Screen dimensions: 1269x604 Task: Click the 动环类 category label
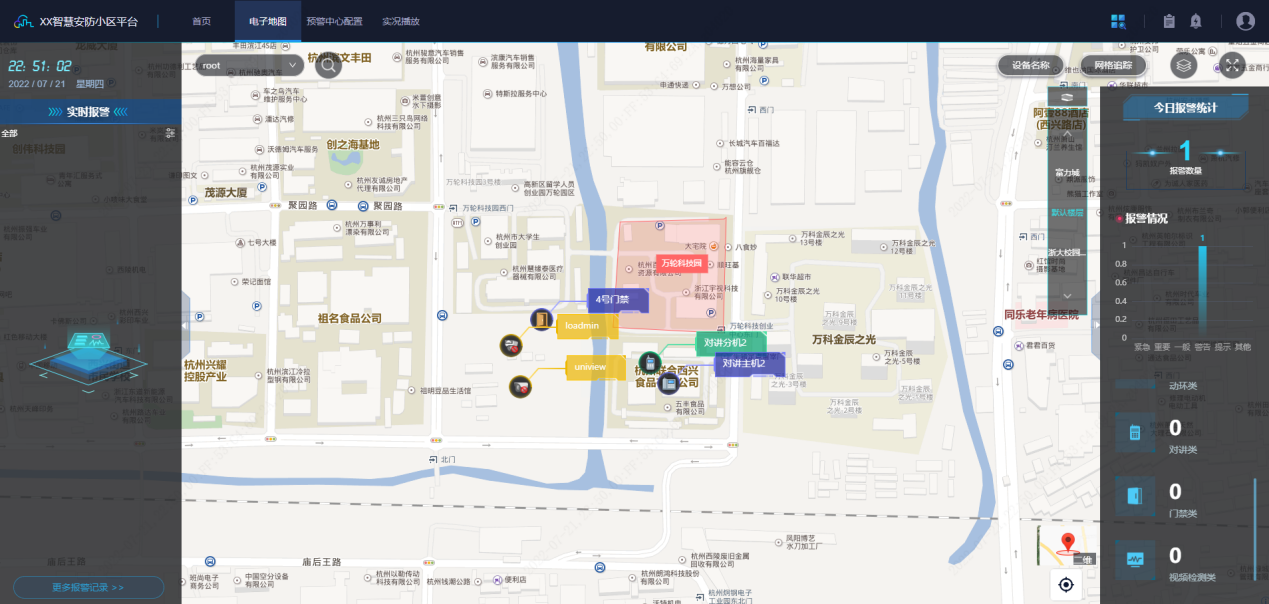(1183, 385)
